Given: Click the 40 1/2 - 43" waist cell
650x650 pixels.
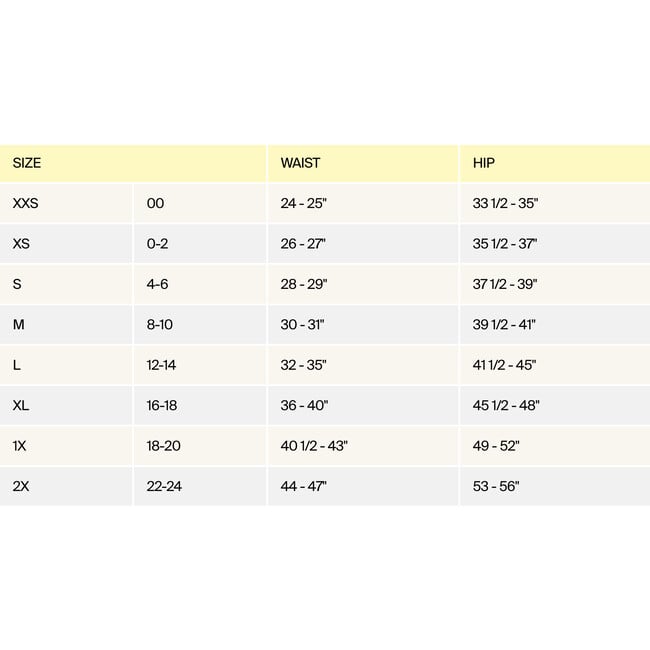Looking at the screenshot, I should coord(314,446).
